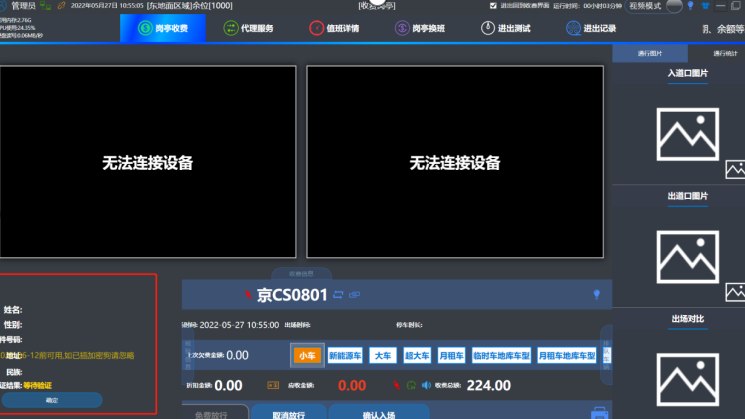Viewport: 745px width, 419px height.
Task: Click the 出场对比 heading
Action: [688, 319]
